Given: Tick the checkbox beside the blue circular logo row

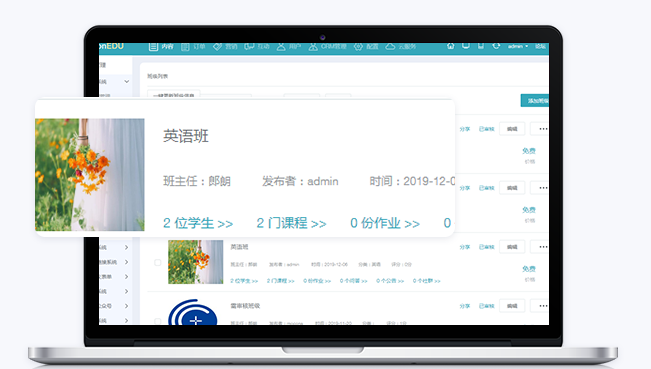Looking at the screenshot, I should coord(157,321).
